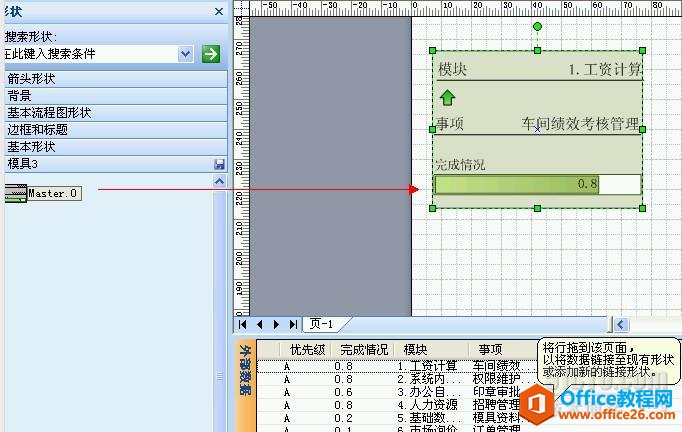This screenshot has width=682, height=432.
Task: Click the green search arrow button
Action: point(211,54)
